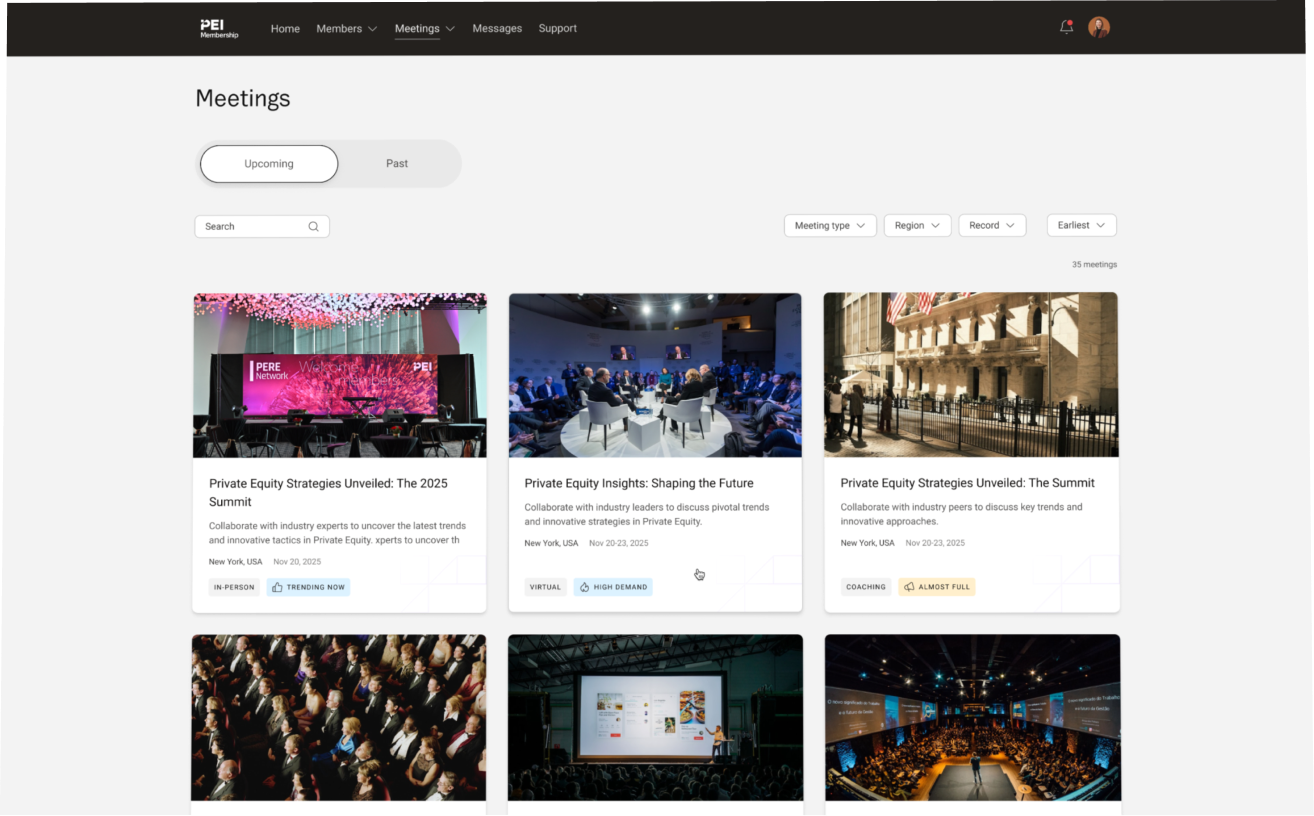1314x816 pixels.
Task: Click the thumbs-up icon on Trending Now badge
Action: [x=277, y=587]
